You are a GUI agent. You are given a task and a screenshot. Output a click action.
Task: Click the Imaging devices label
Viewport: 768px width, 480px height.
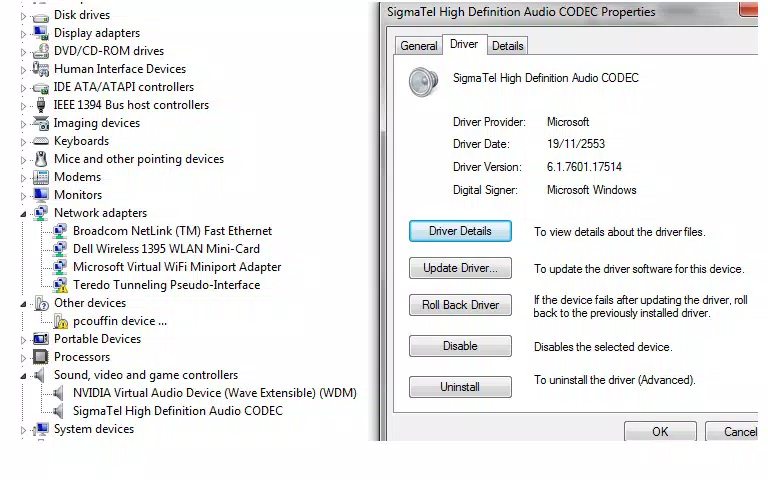pos(97,123)
